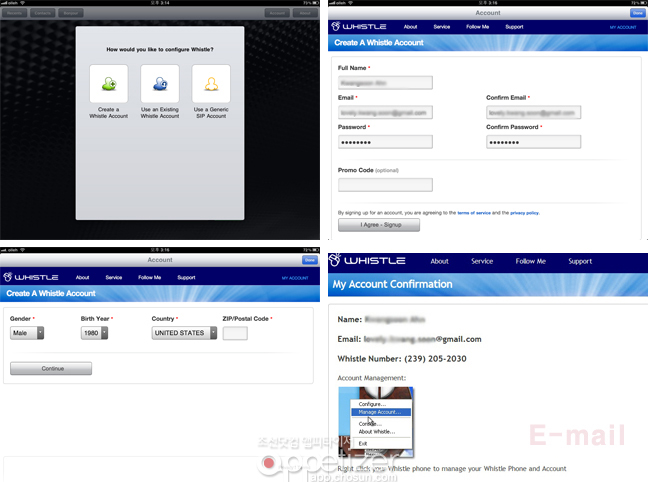Focus the Confirm Email input field
The width and height of the screenshot is (648, 482).
tap(534, 112)
